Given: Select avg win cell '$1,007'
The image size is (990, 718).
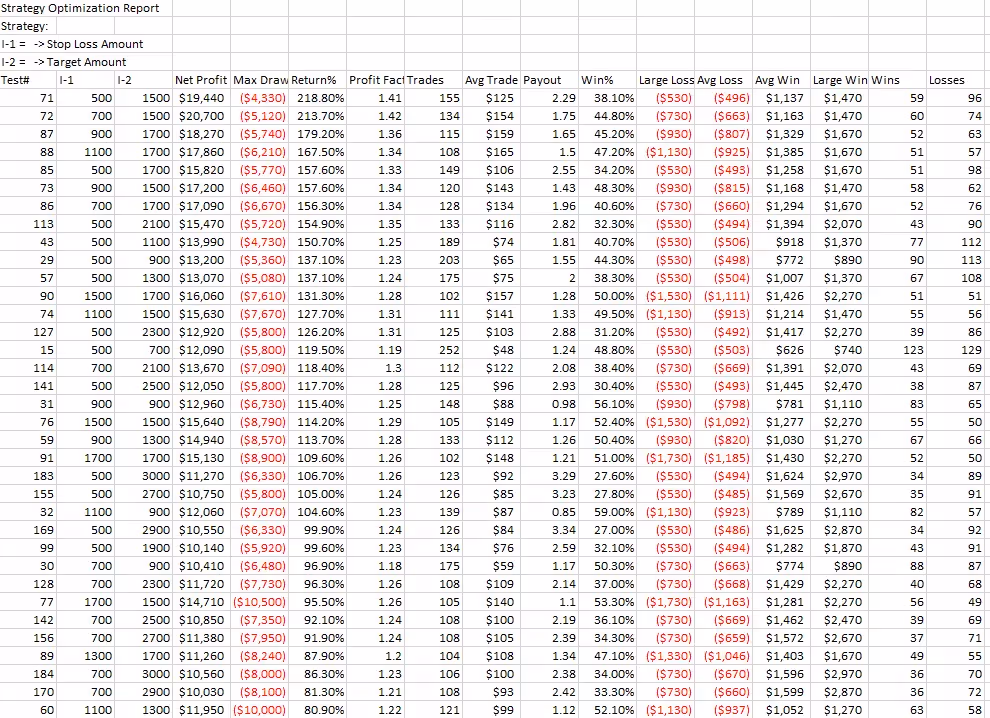Looking at the screenshot, I should coord(782,278).
